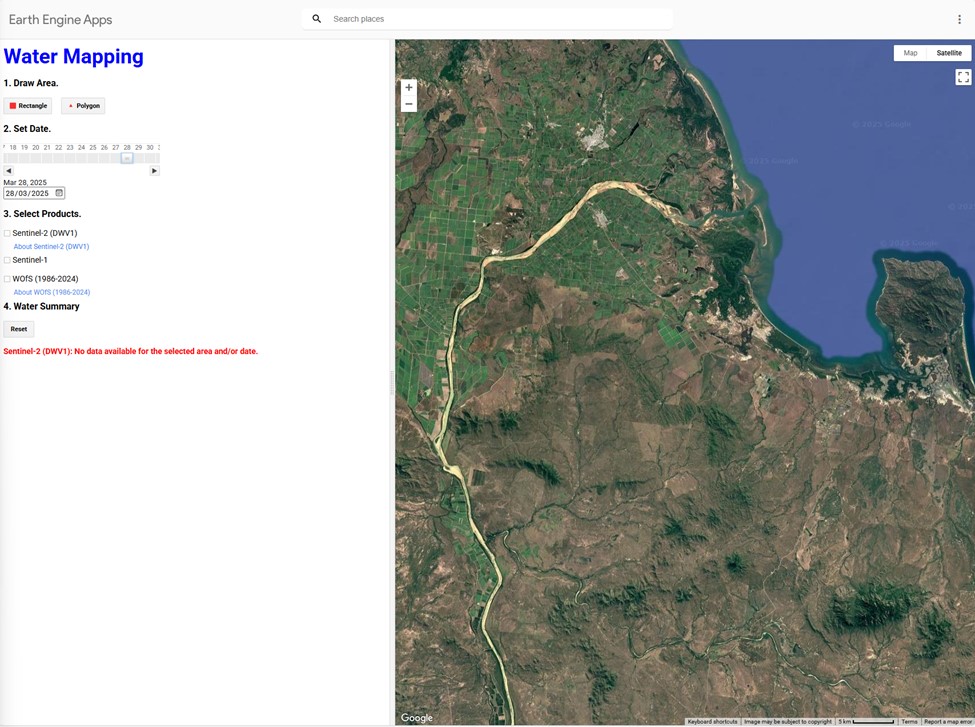This screenshot has width=975, height=727.
Task: Click date 22 on slider scale
Action: pyautogui.click(x=58, y=147)
